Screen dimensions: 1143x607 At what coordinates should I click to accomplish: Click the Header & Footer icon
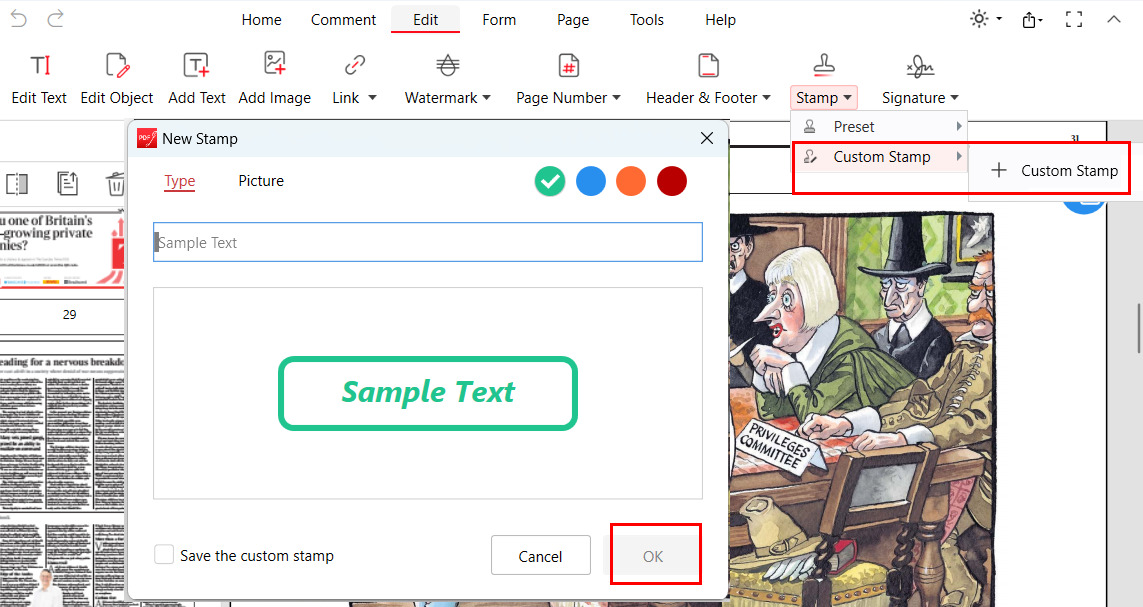[x=708, y=66]
